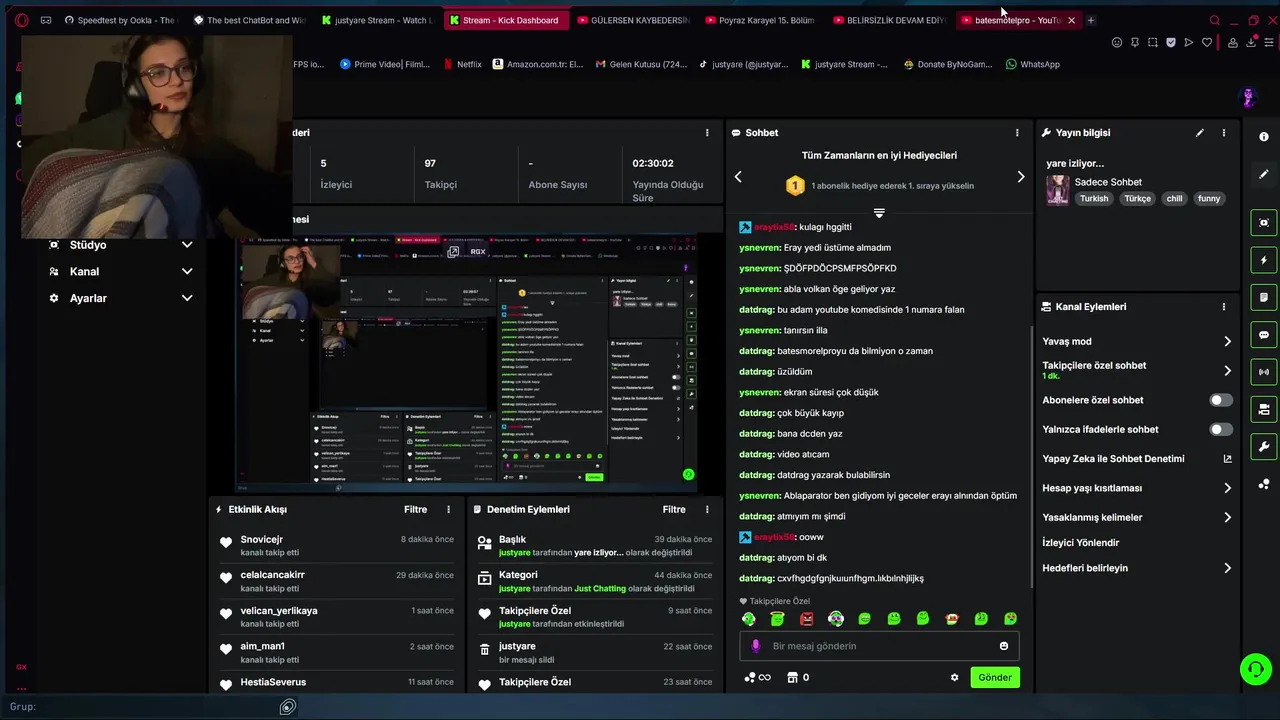Click the Sadece Sohbet category thumbnail
Viewport: 1280px width, 720px height.
pos(1058,190)
